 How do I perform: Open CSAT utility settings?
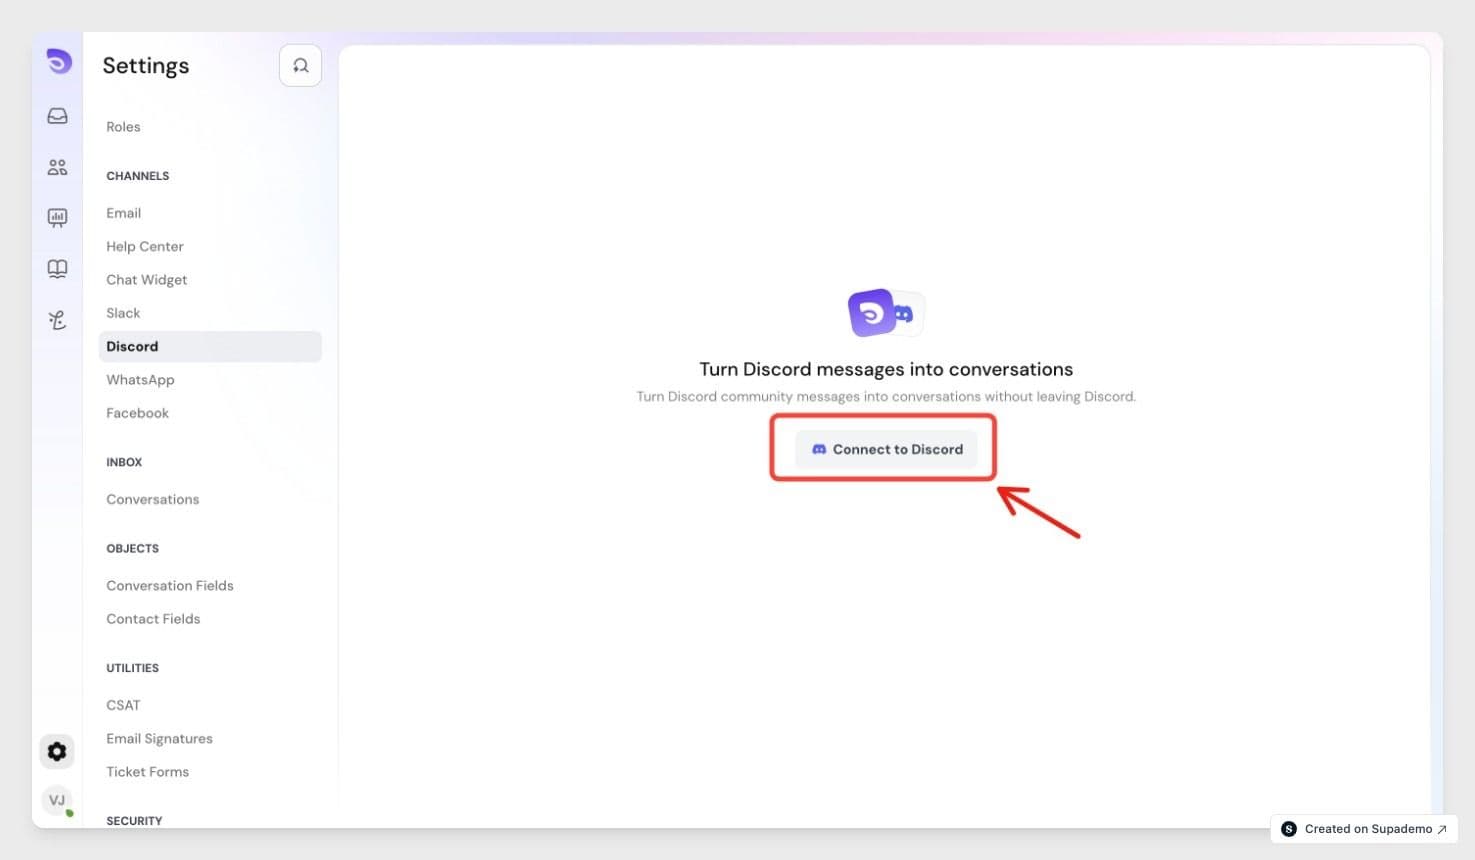(x=123, y=705)
